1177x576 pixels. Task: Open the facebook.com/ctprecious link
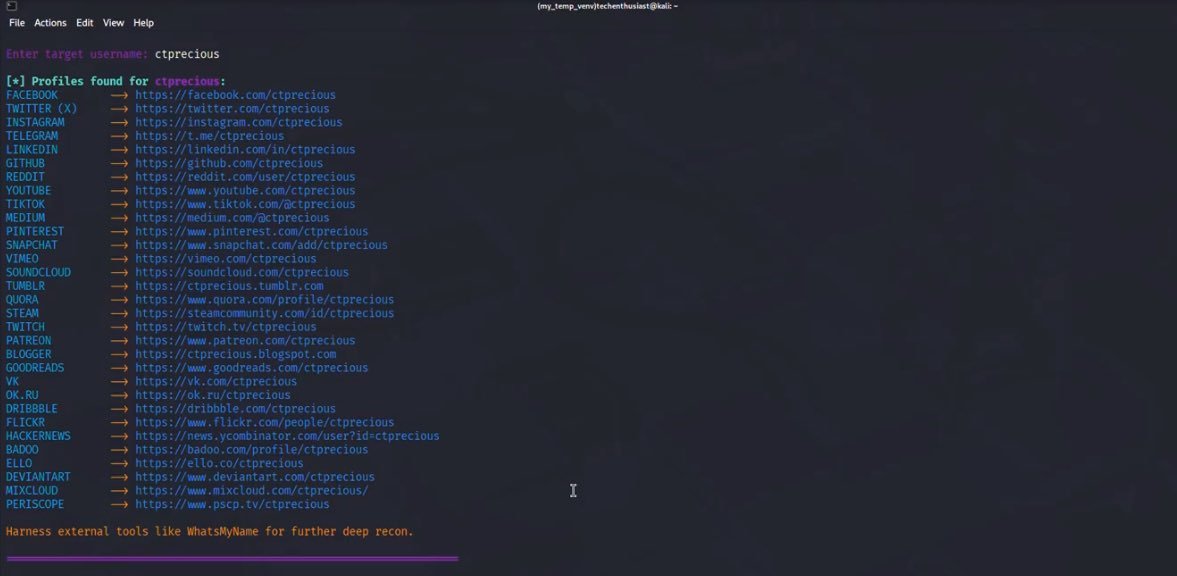(236, 95)
